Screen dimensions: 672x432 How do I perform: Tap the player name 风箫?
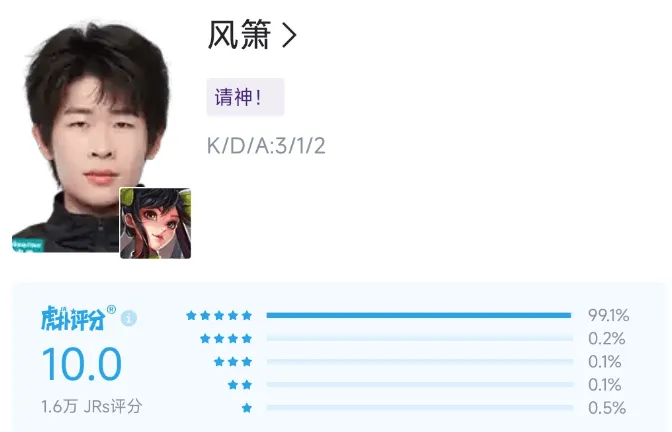[240, 35]
